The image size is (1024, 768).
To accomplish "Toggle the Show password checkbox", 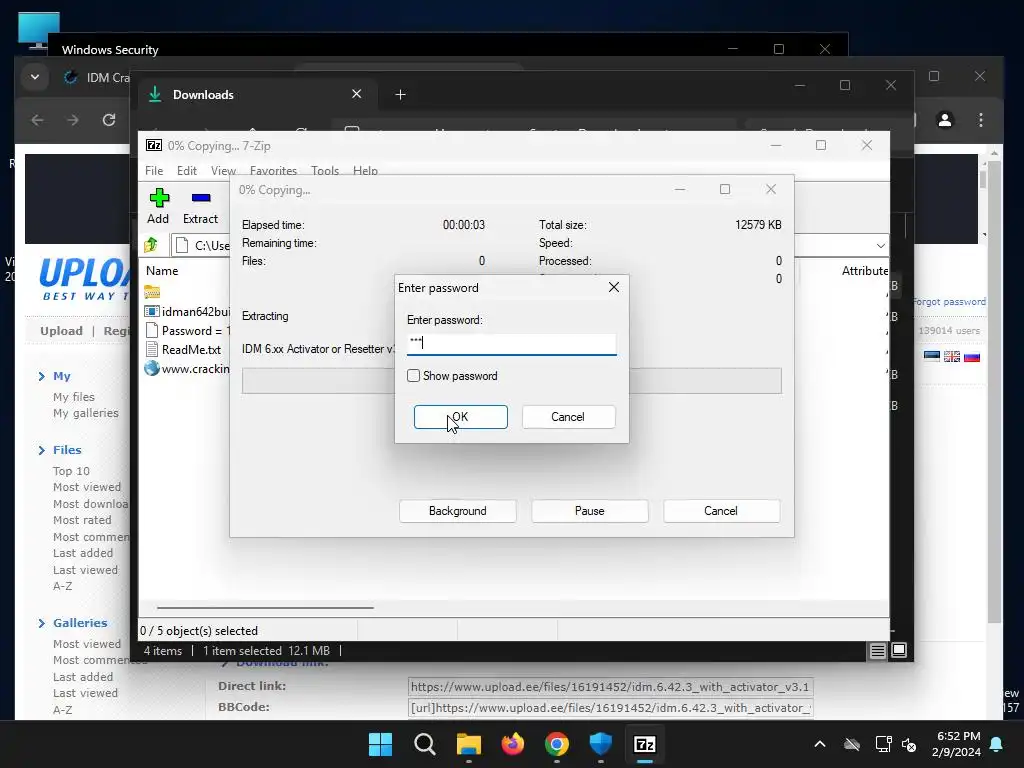I will point(413,376).
